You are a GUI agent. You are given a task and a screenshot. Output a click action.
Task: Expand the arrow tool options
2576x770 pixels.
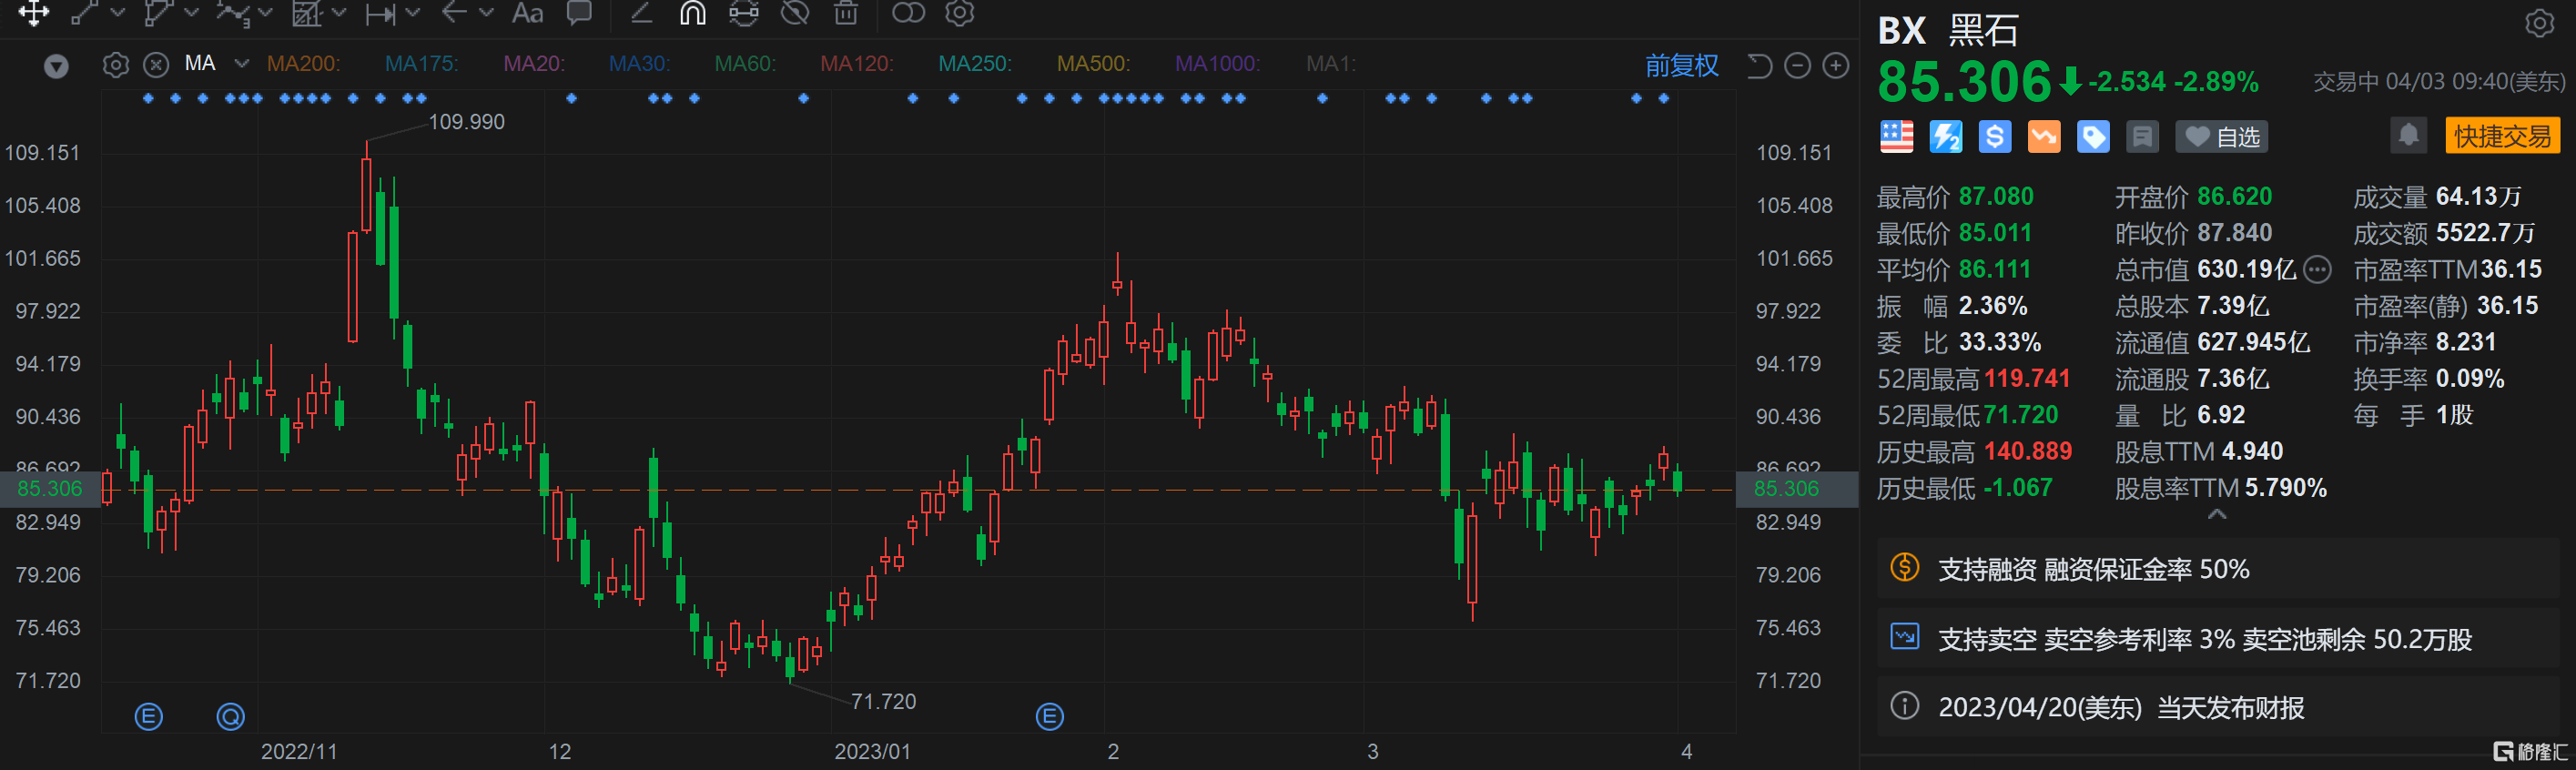point(487,13)
